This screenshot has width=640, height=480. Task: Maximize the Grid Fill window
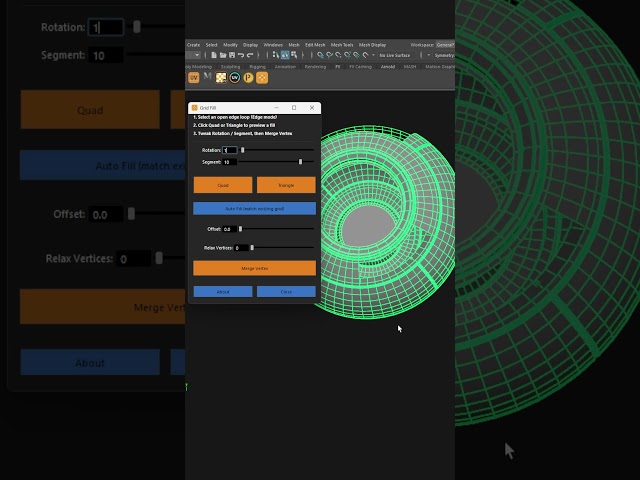(x=294, y=108)
